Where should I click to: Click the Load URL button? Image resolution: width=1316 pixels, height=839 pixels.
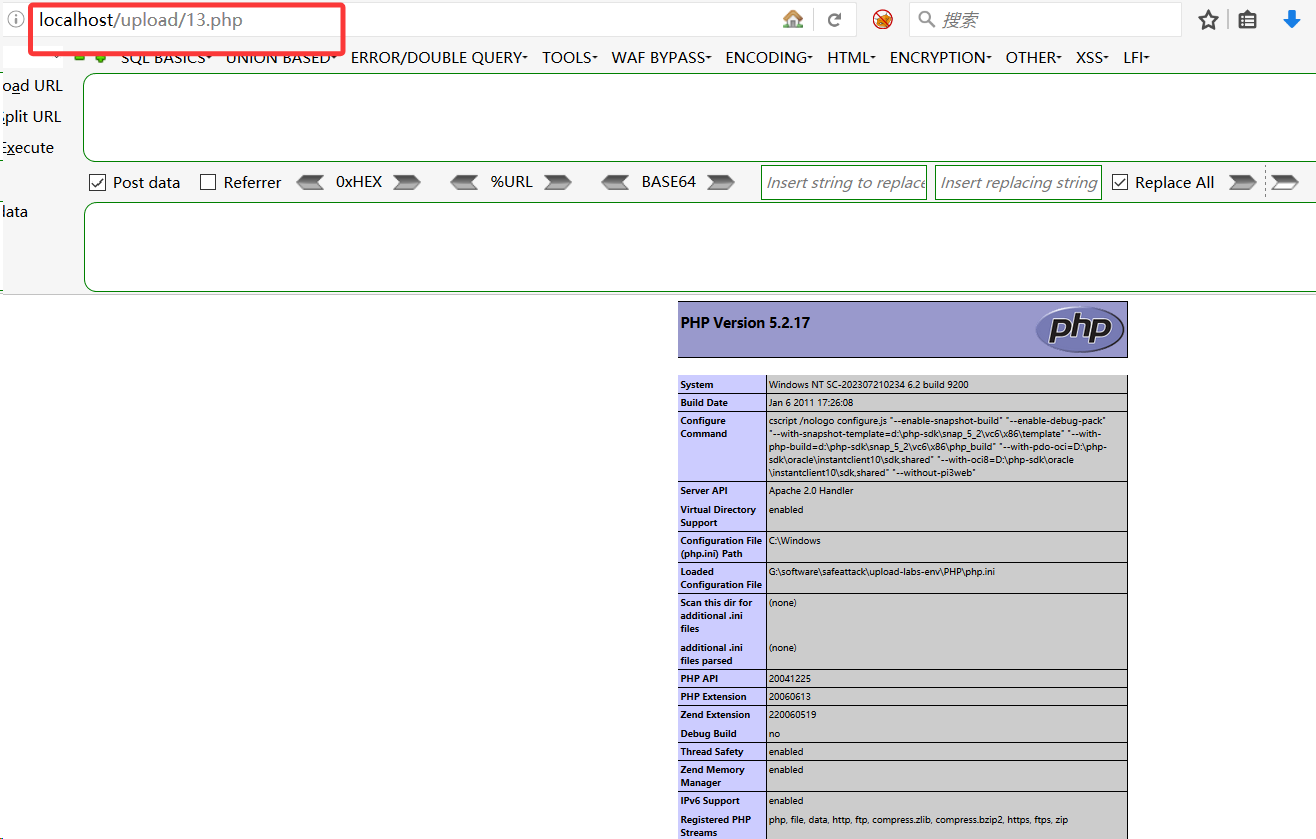[x=32, y=86]
